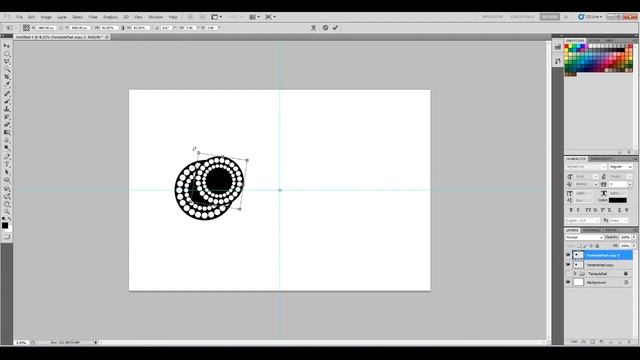Image resolution: width=640 pixels, height=360 pixels.
Task: Click the canvas vertical scrollbar
Action: [x=548, y=190]
